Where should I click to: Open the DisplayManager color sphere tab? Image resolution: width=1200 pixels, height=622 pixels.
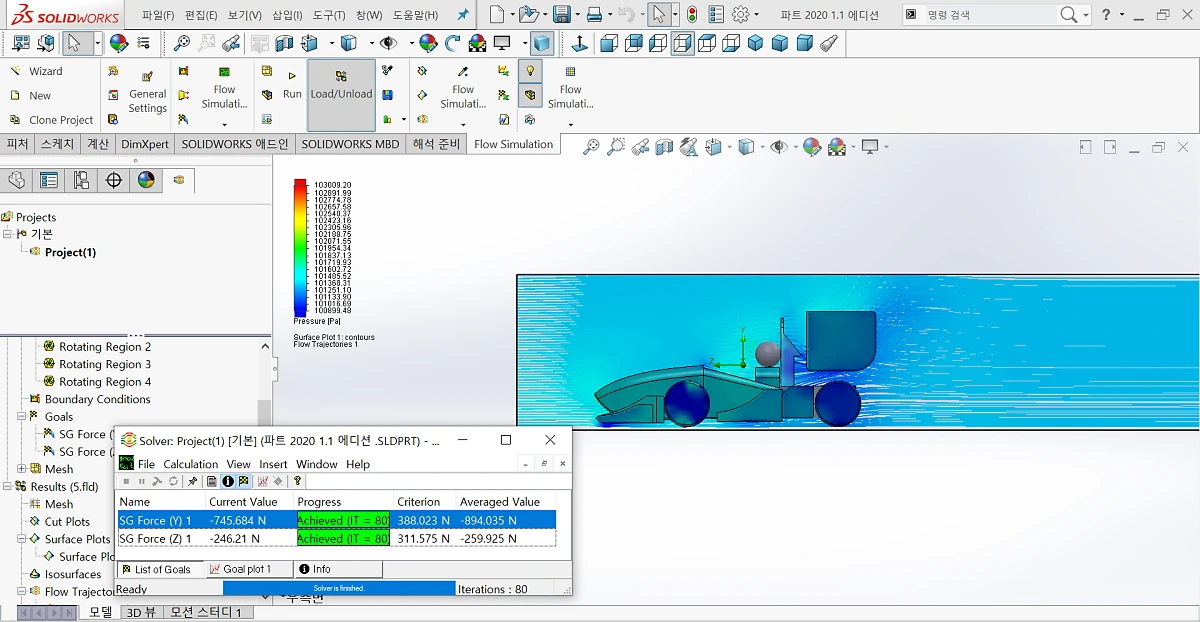click(146, 180)
